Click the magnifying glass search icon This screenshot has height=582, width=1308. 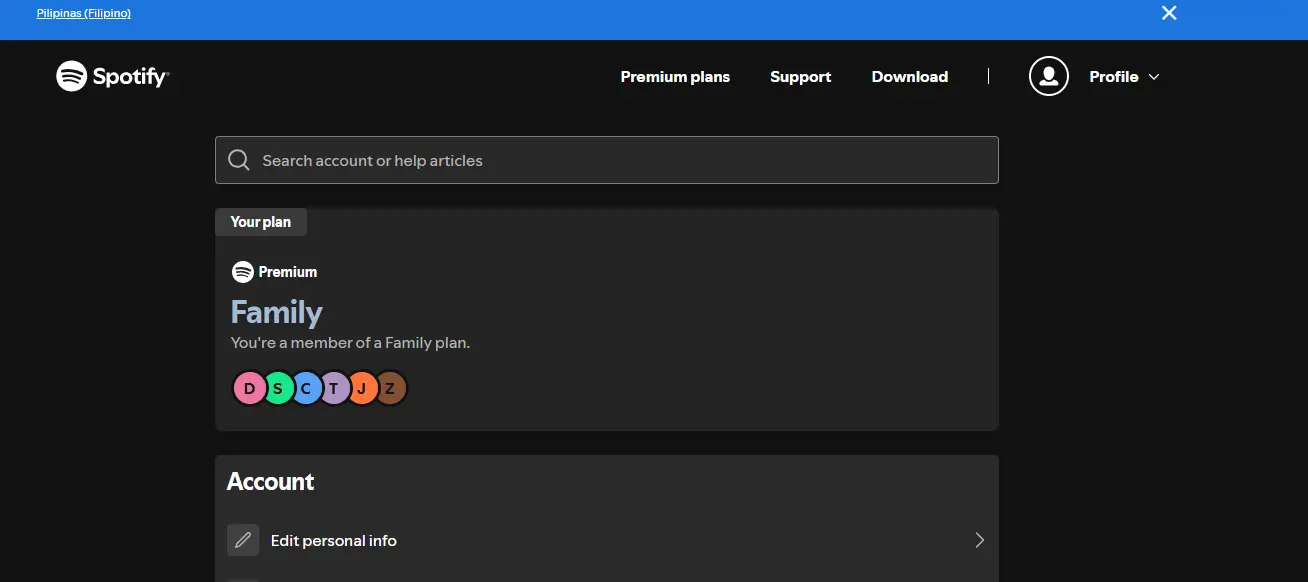coord(239,160)
